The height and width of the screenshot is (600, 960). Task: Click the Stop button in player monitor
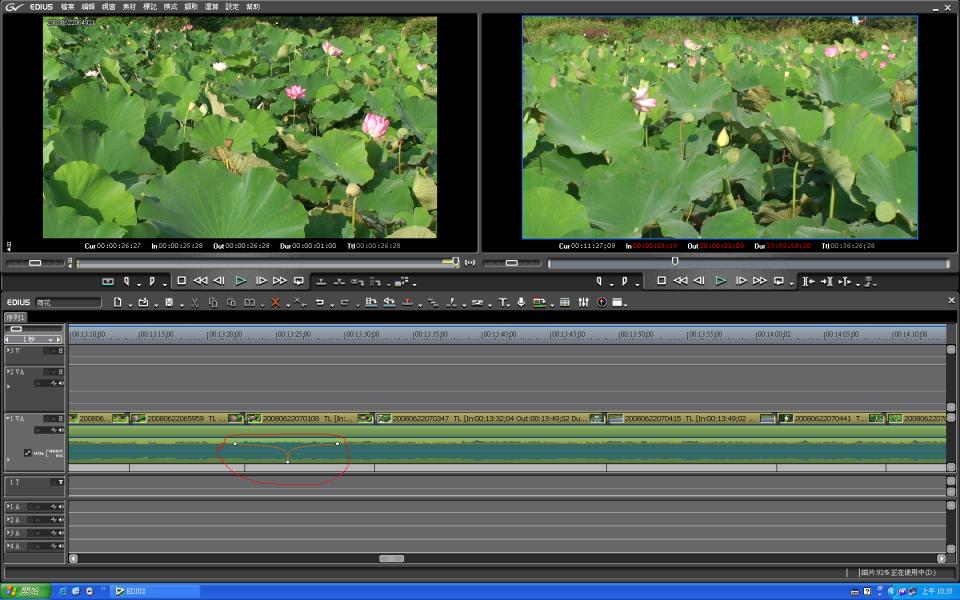click(x=181, y=281)
